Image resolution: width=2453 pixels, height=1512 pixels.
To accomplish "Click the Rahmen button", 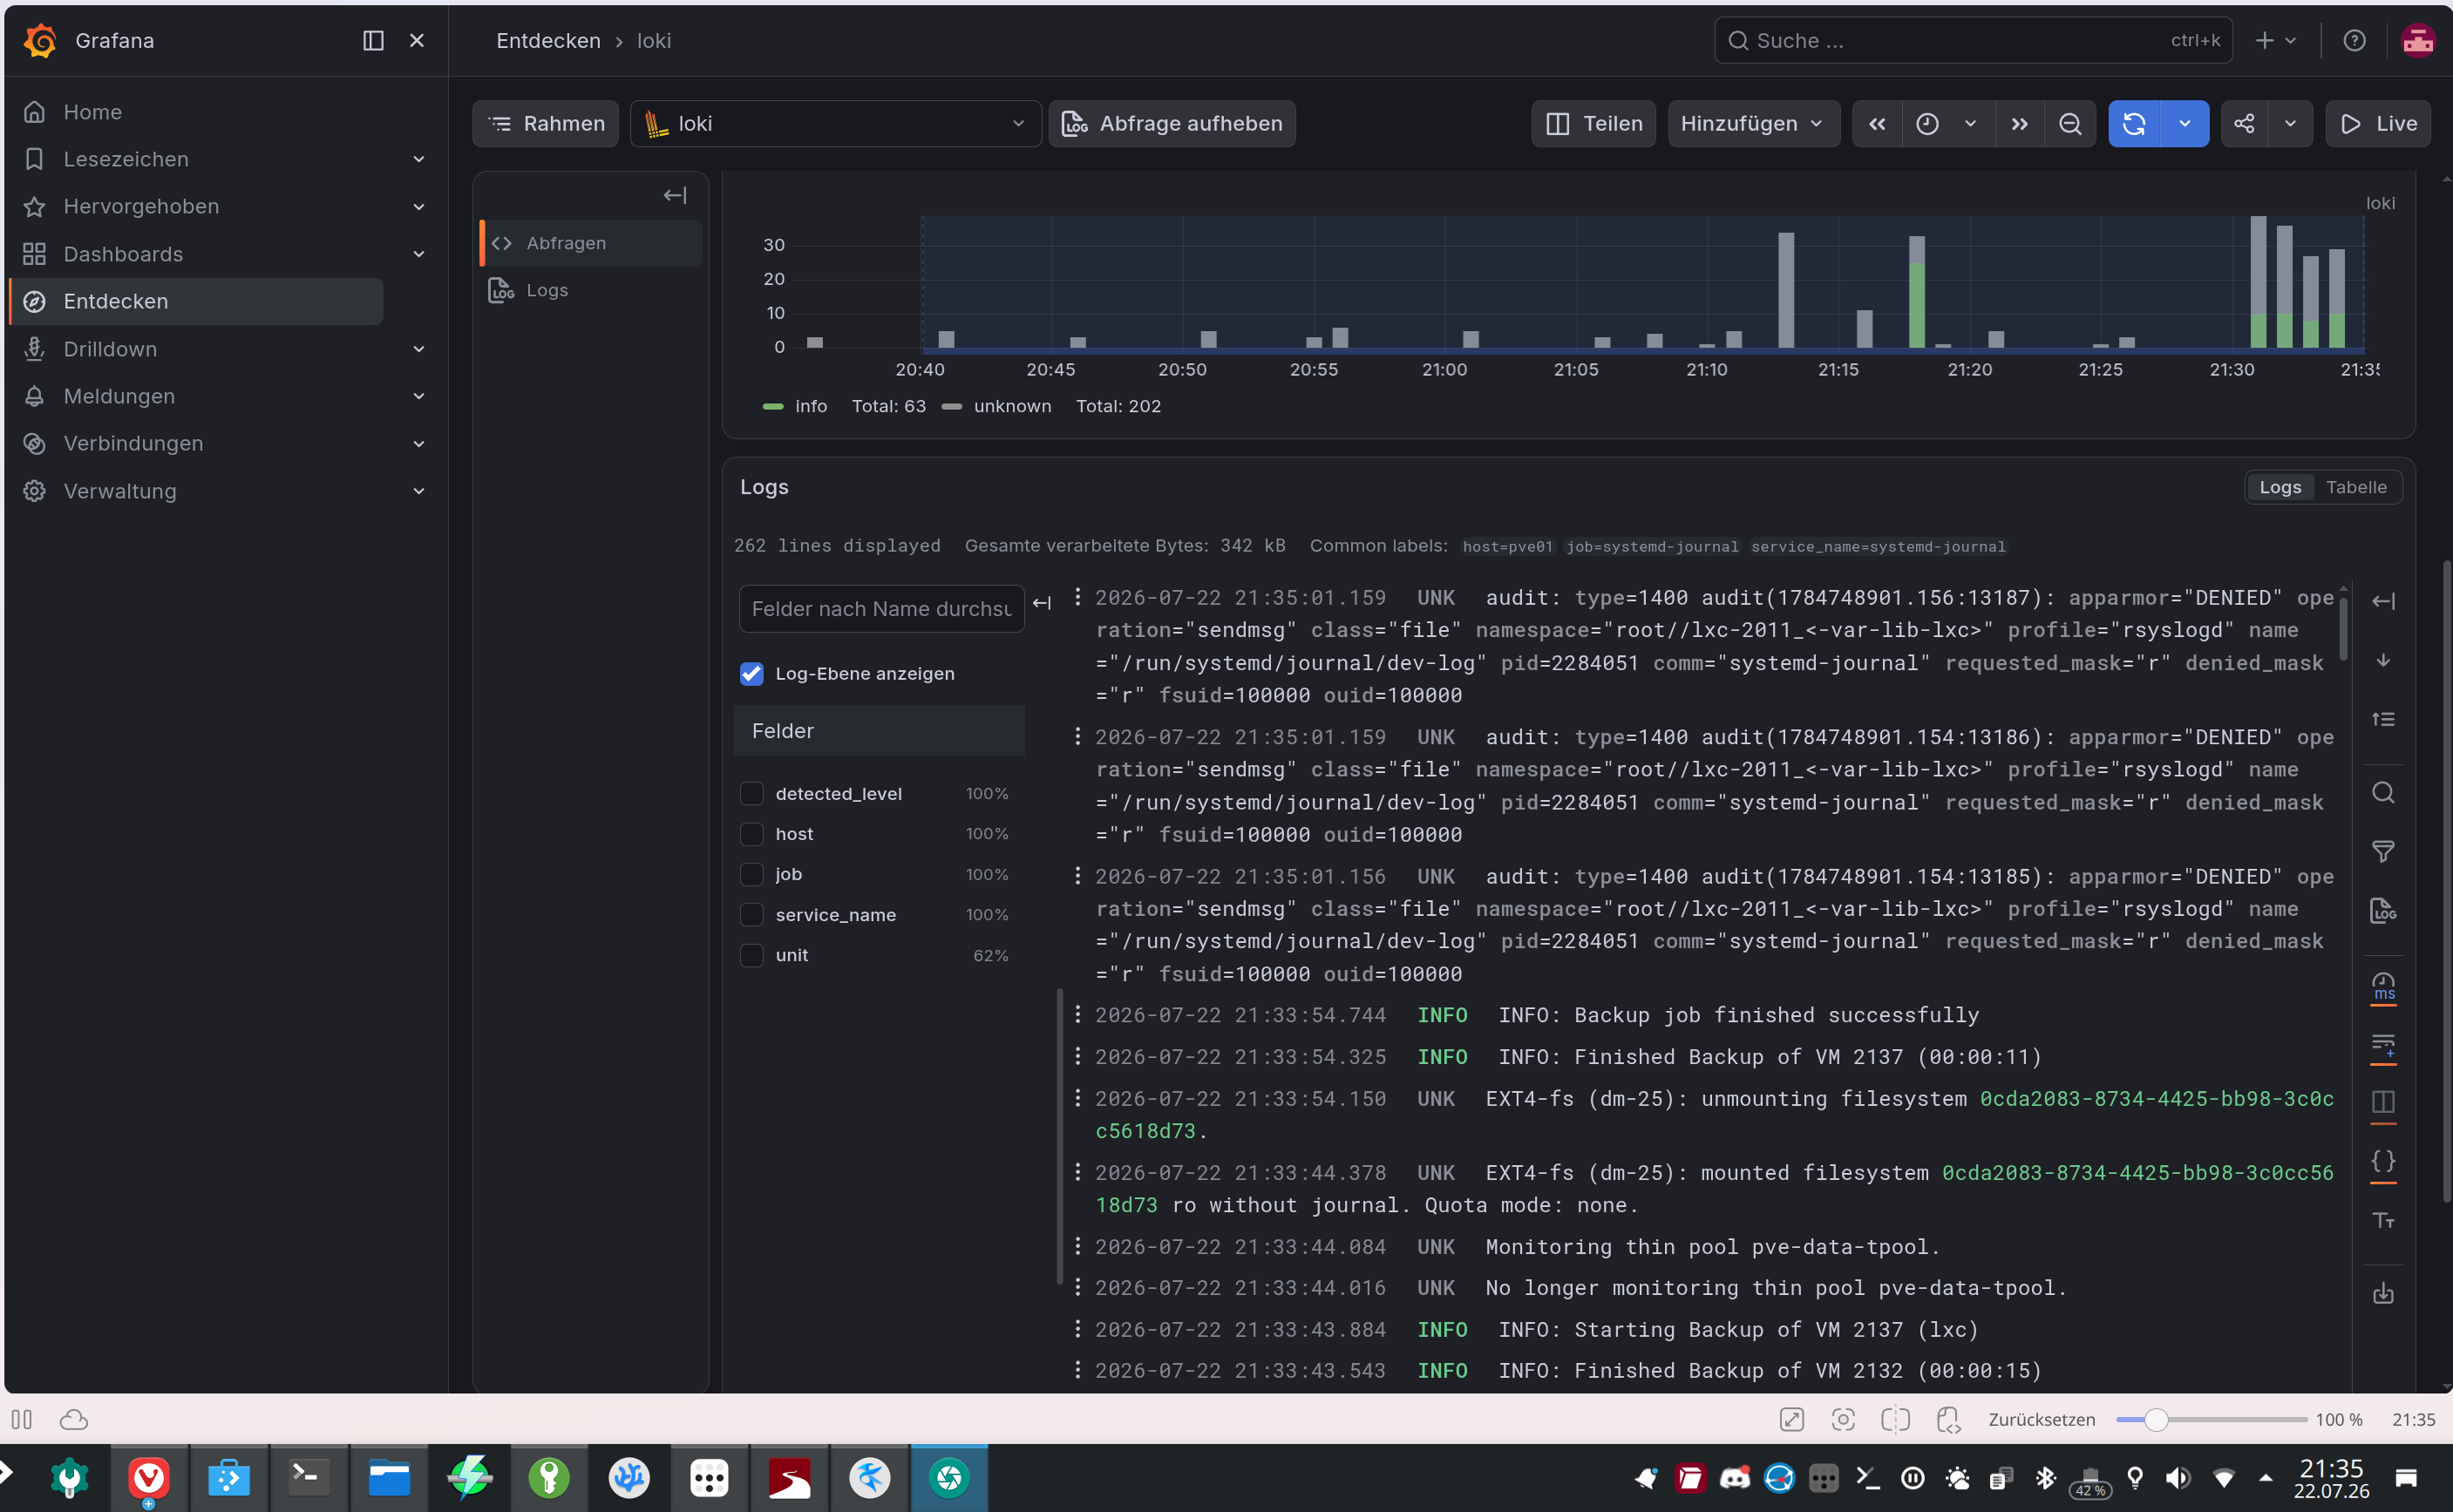I will (x=546, y=124).
